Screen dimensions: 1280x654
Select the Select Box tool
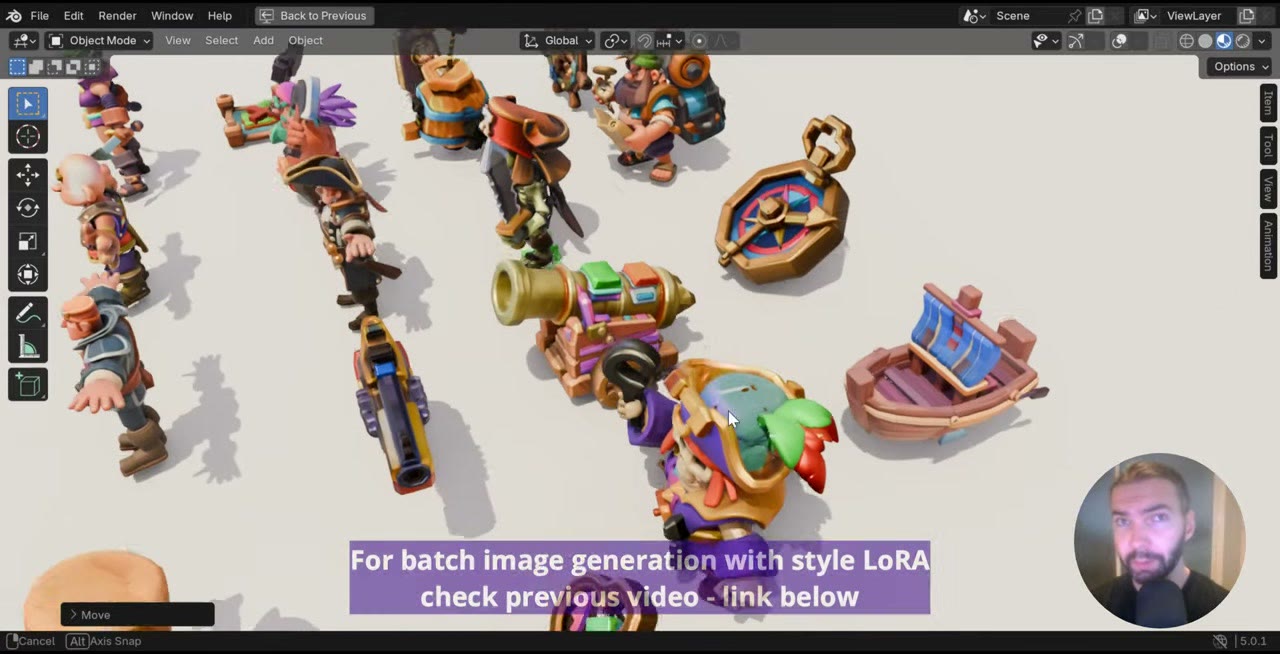point(28,104)
